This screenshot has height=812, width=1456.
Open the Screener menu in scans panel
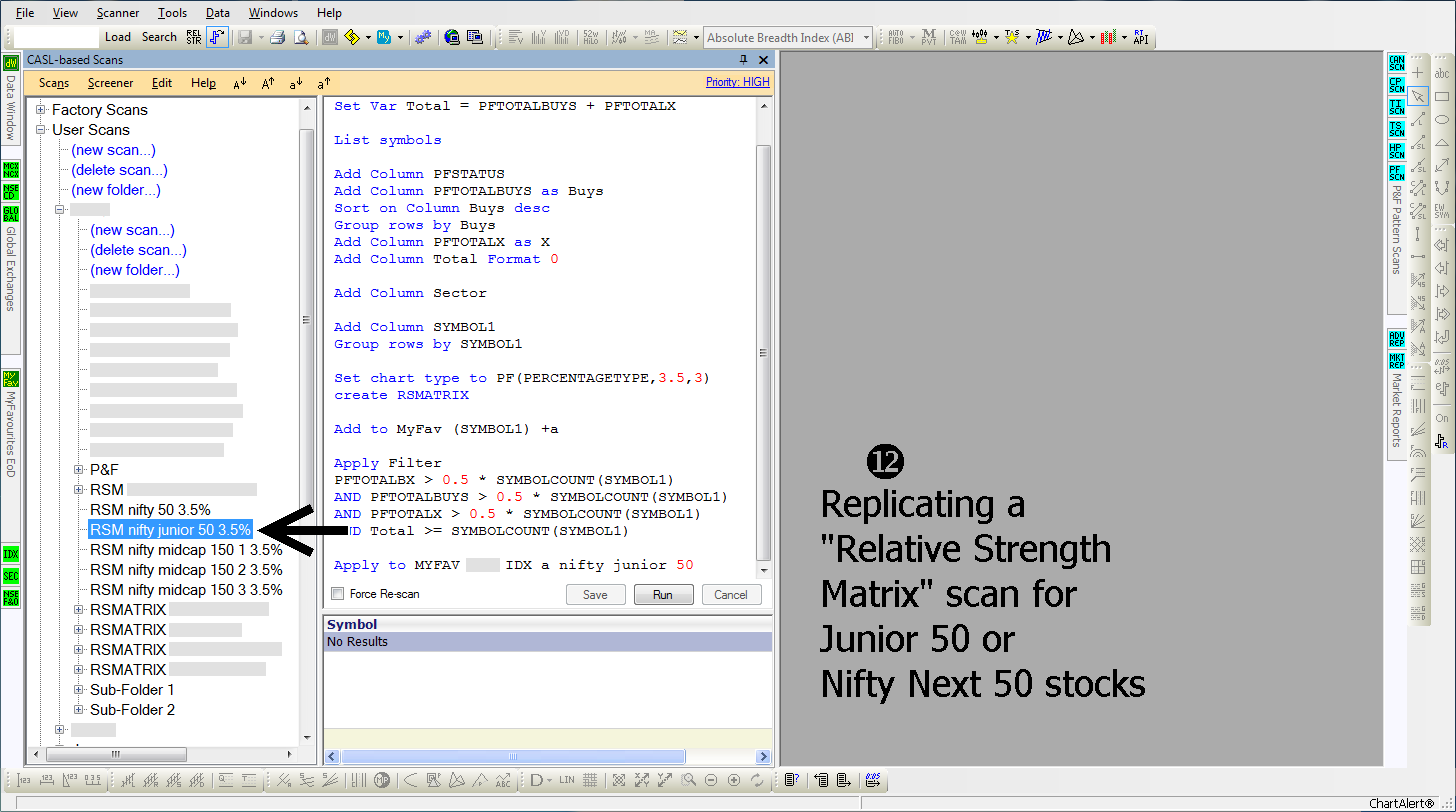tap(110, 84)
